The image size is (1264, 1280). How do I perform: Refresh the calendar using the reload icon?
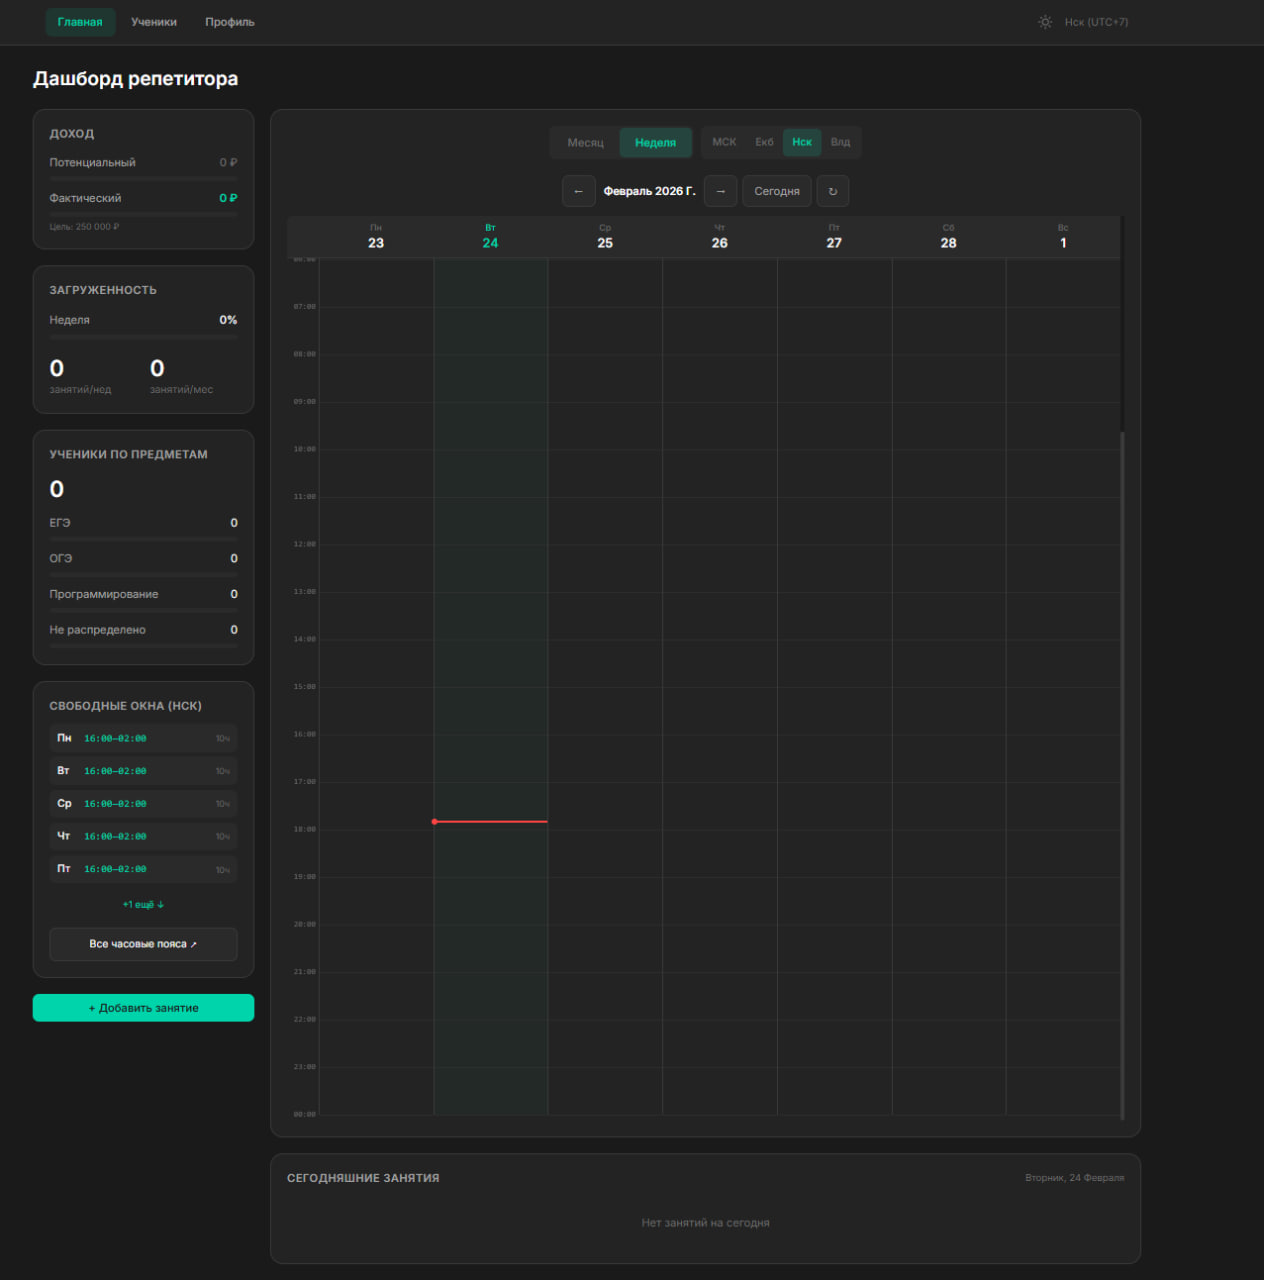coord(832,191)
